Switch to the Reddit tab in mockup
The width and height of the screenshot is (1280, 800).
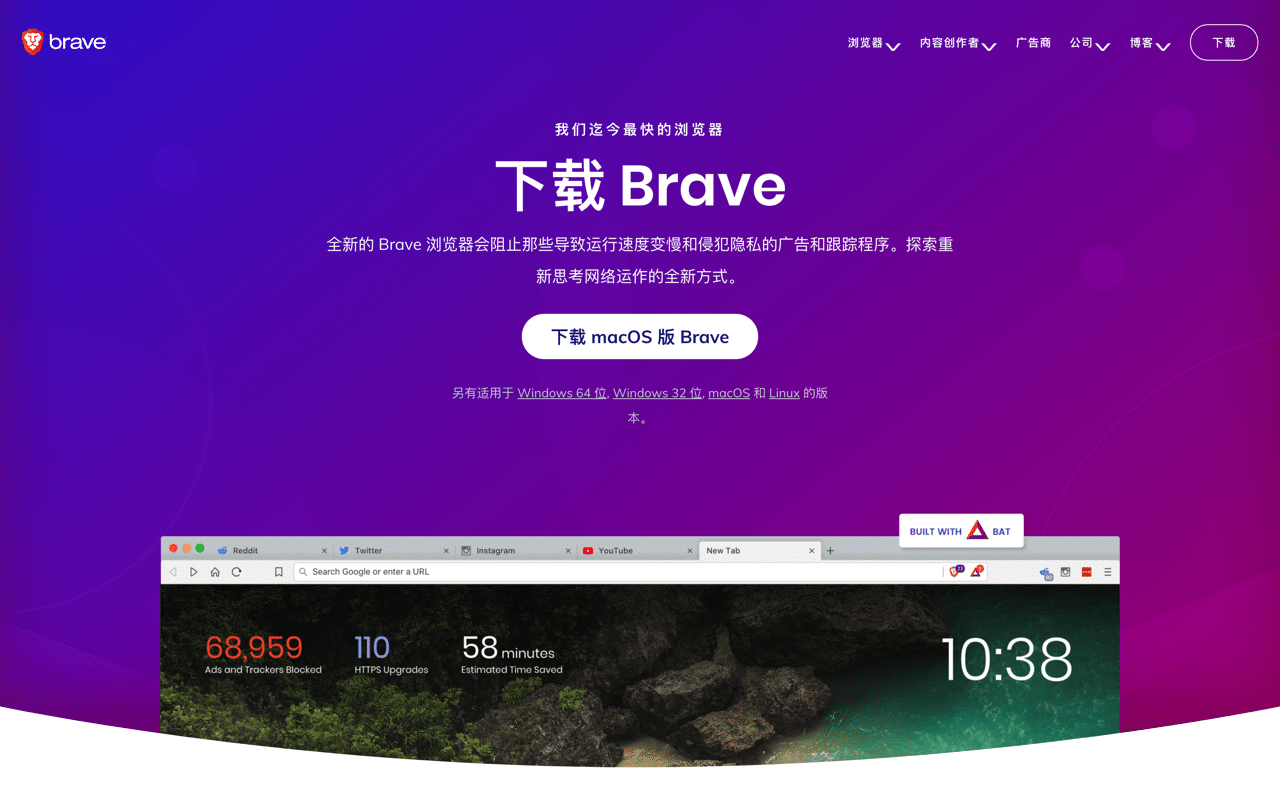click(x=272, y=550)
